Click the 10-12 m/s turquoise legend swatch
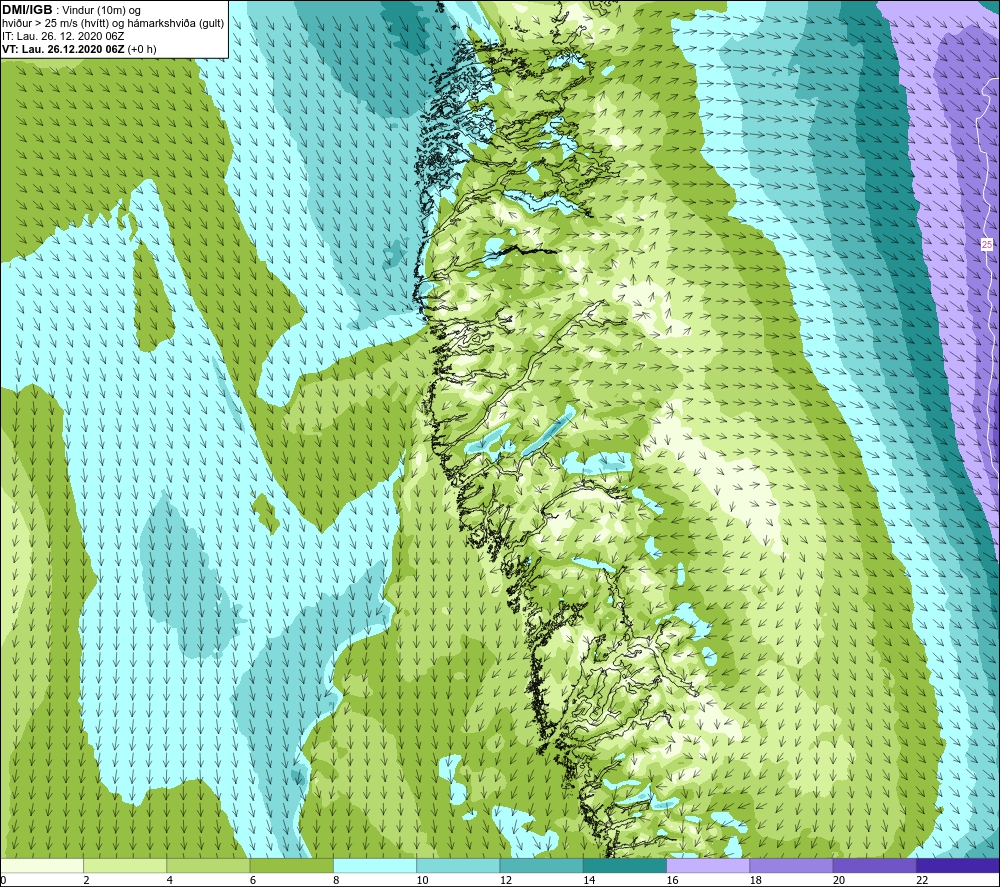The width and height of the screenshot is (1000, 887). (x=458, y=865)
